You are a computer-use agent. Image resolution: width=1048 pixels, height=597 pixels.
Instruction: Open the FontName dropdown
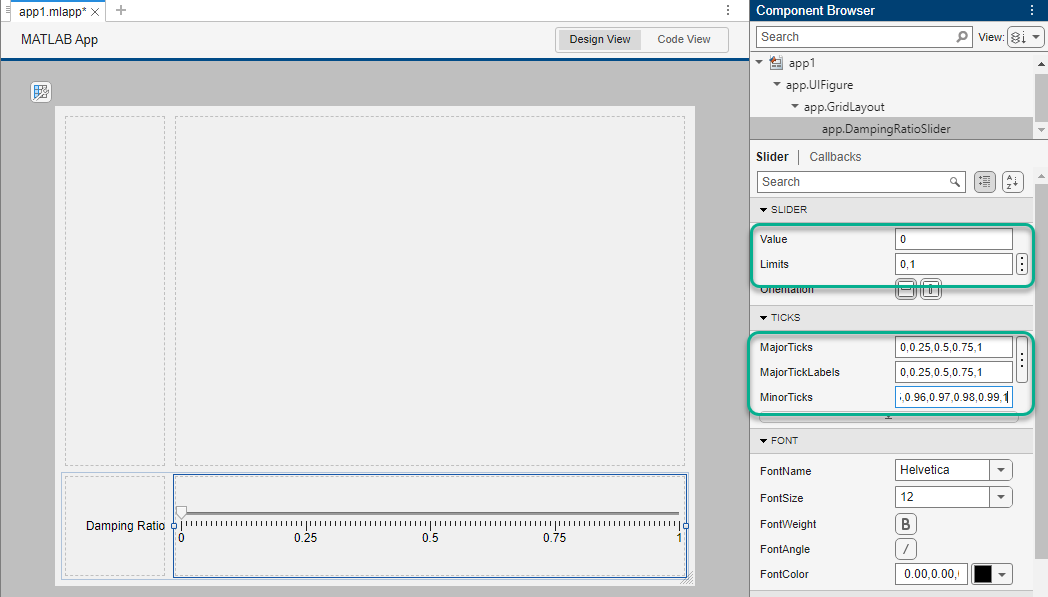pos(1000,469)
